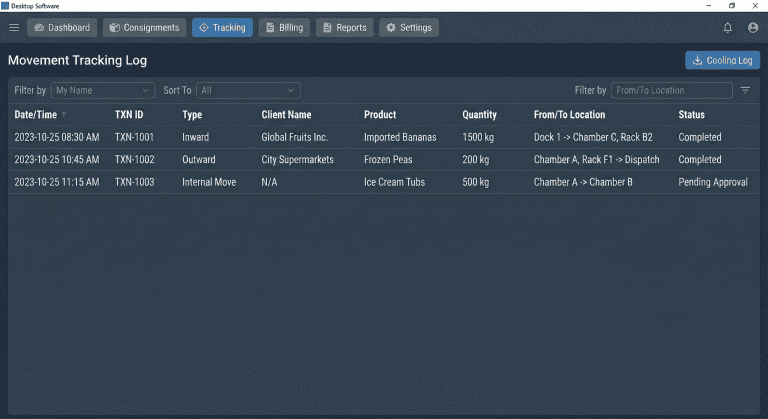
Task: Open the hamburger navigation menu
Action: pos(14,28)
